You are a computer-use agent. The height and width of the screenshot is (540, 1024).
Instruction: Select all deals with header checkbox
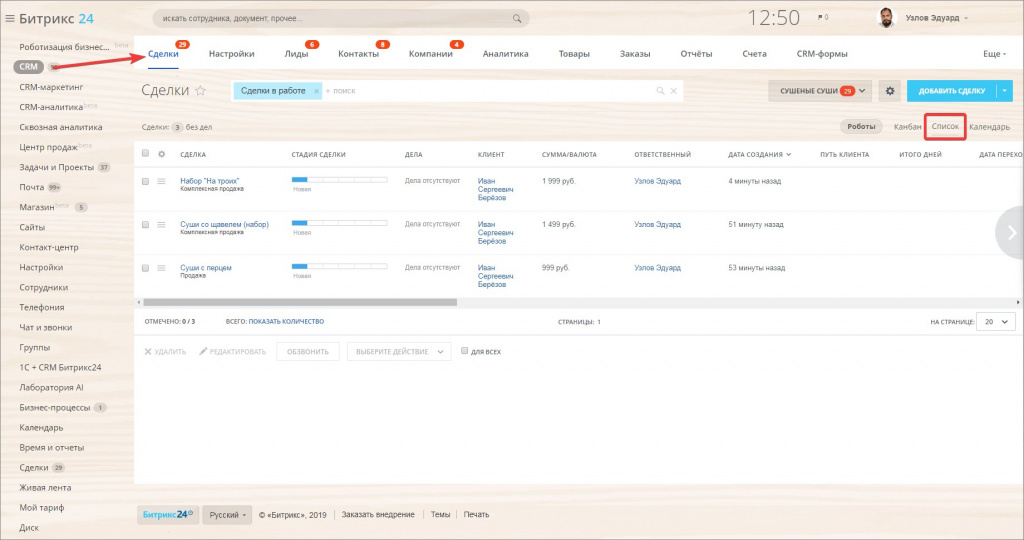pos(145,153)
